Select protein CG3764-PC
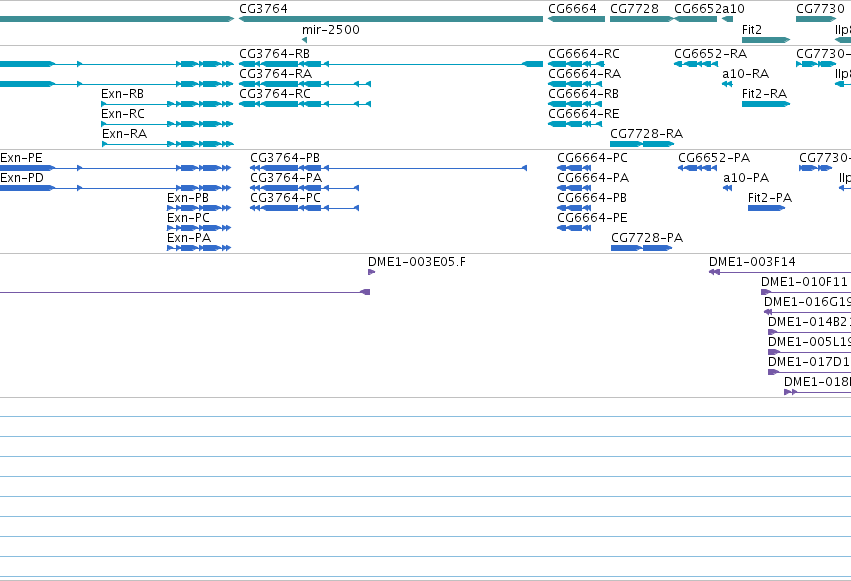 click(x=304, y=208)
